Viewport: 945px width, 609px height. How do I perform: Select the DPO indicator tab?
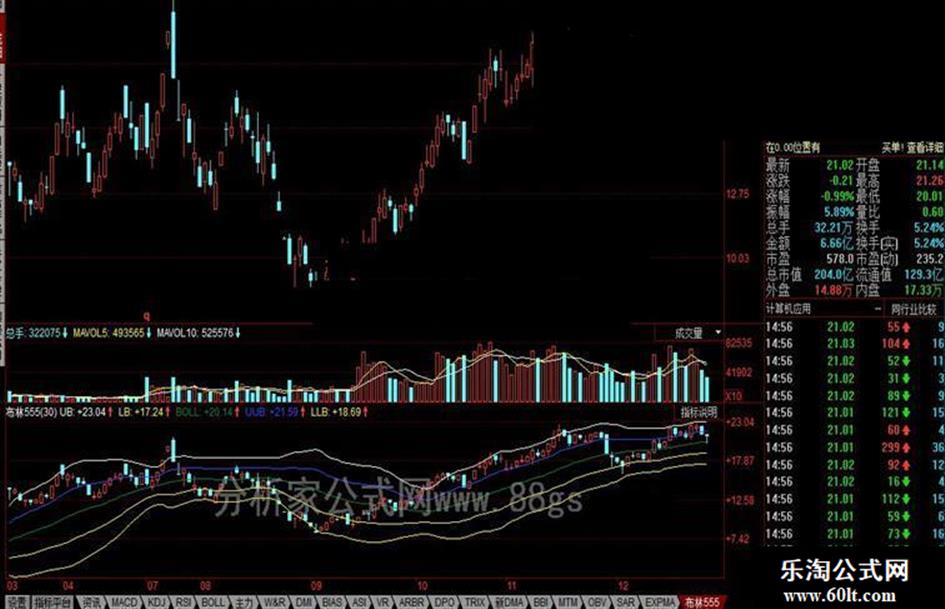point(445,602)
